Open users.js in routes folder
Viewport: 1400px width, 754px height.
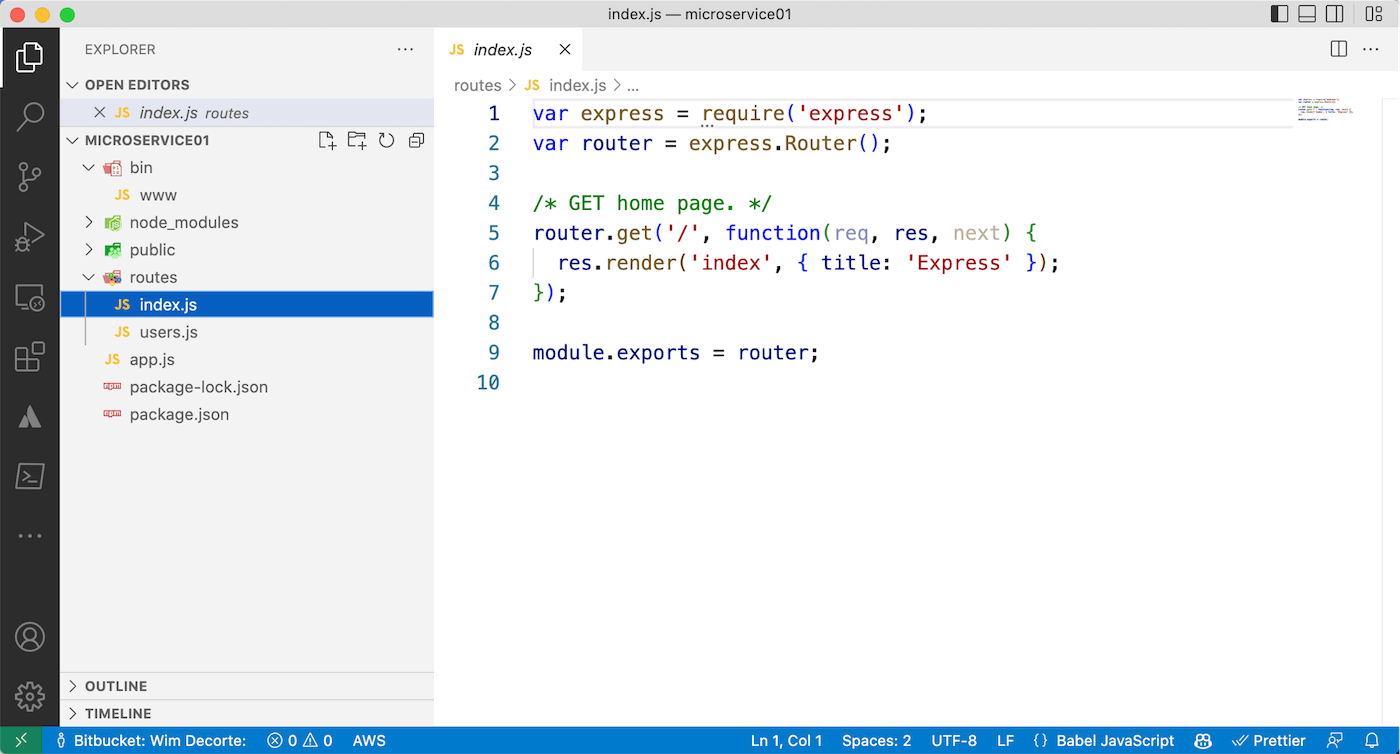tap(247, 332)
